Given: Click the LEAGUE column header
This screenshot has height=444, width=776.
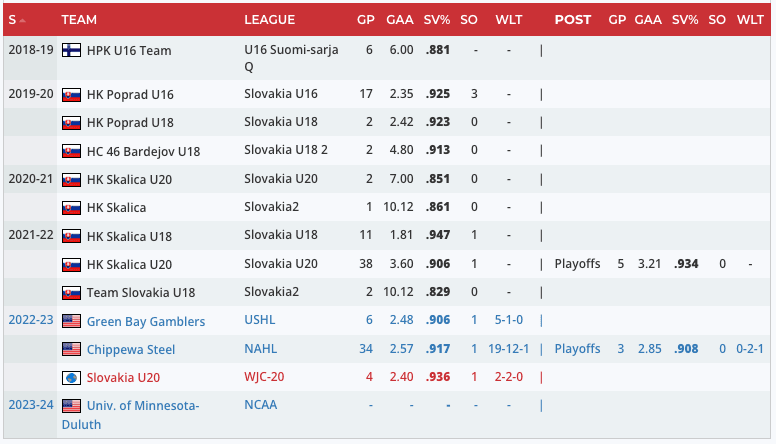Looking at the screenshot, I should click(x=269, y=19).
